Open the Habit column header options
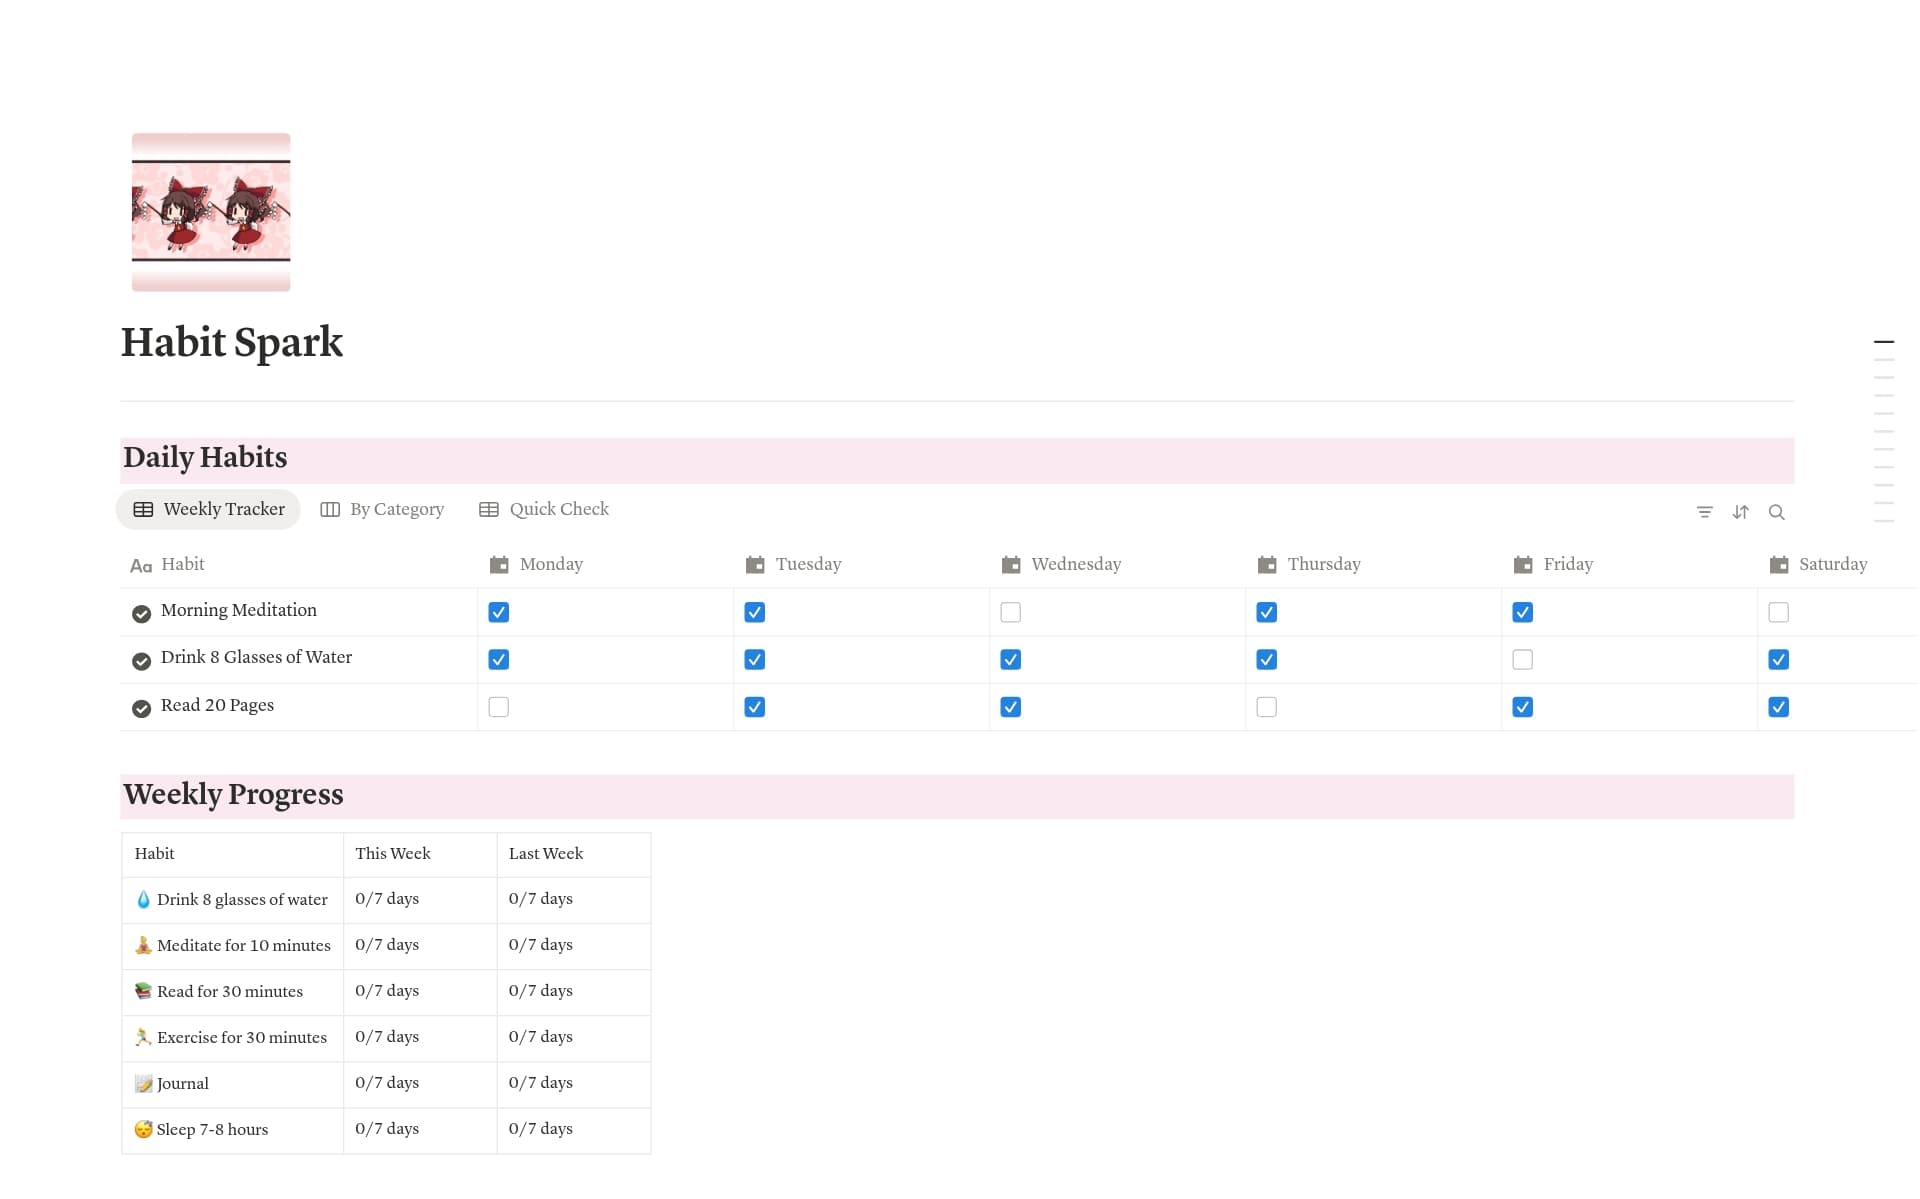 [x=183, y=564]
